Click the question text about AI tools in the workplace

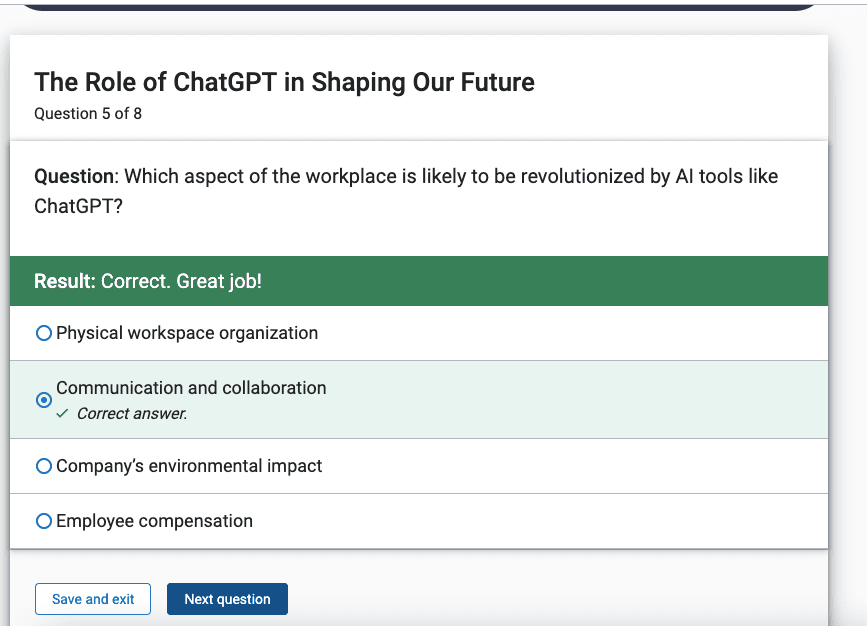406,191
